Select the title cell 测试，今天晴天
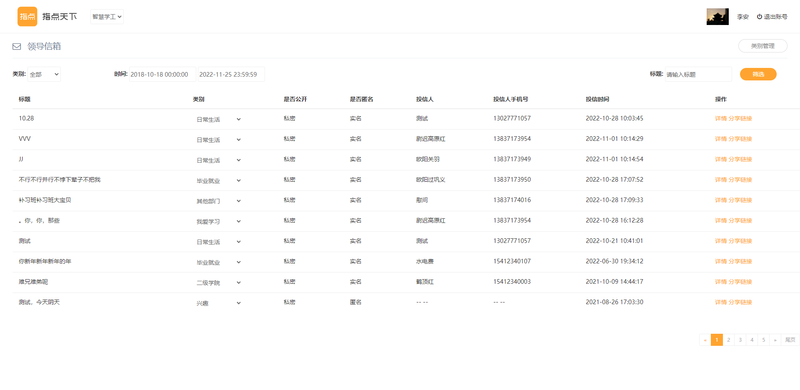The image size is (800, 390). point(39,302)
